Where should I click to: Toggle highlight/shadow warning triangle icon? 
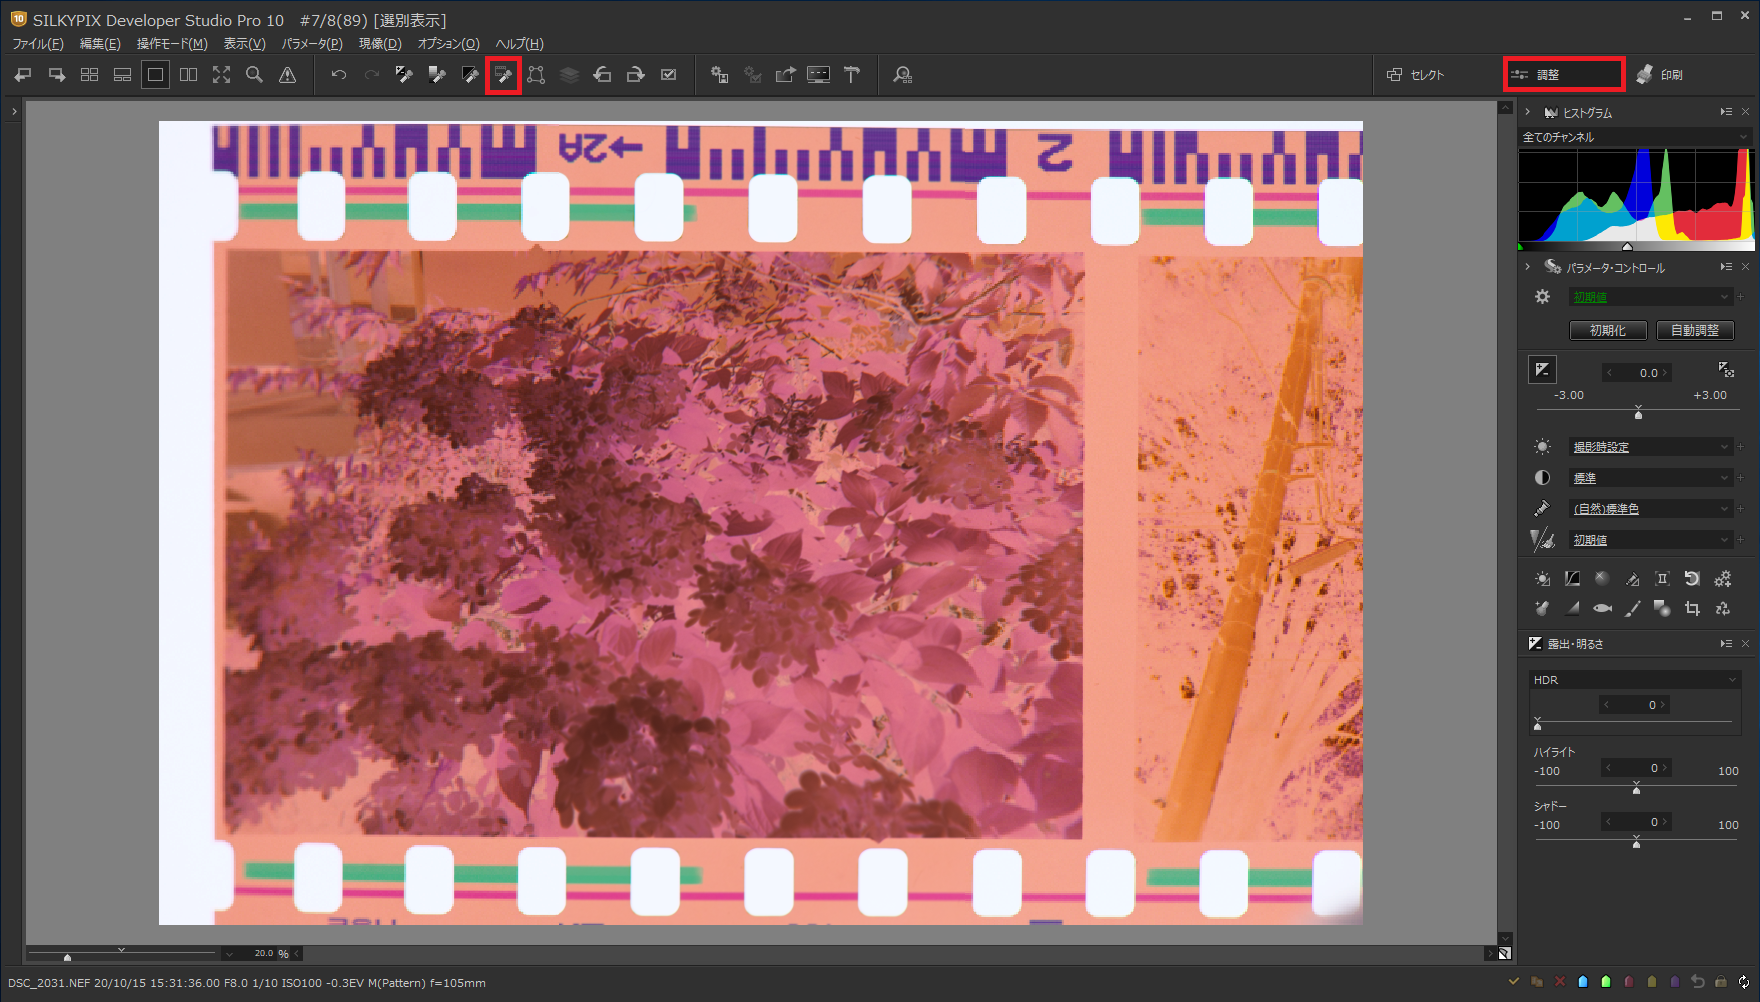point(287,75)
